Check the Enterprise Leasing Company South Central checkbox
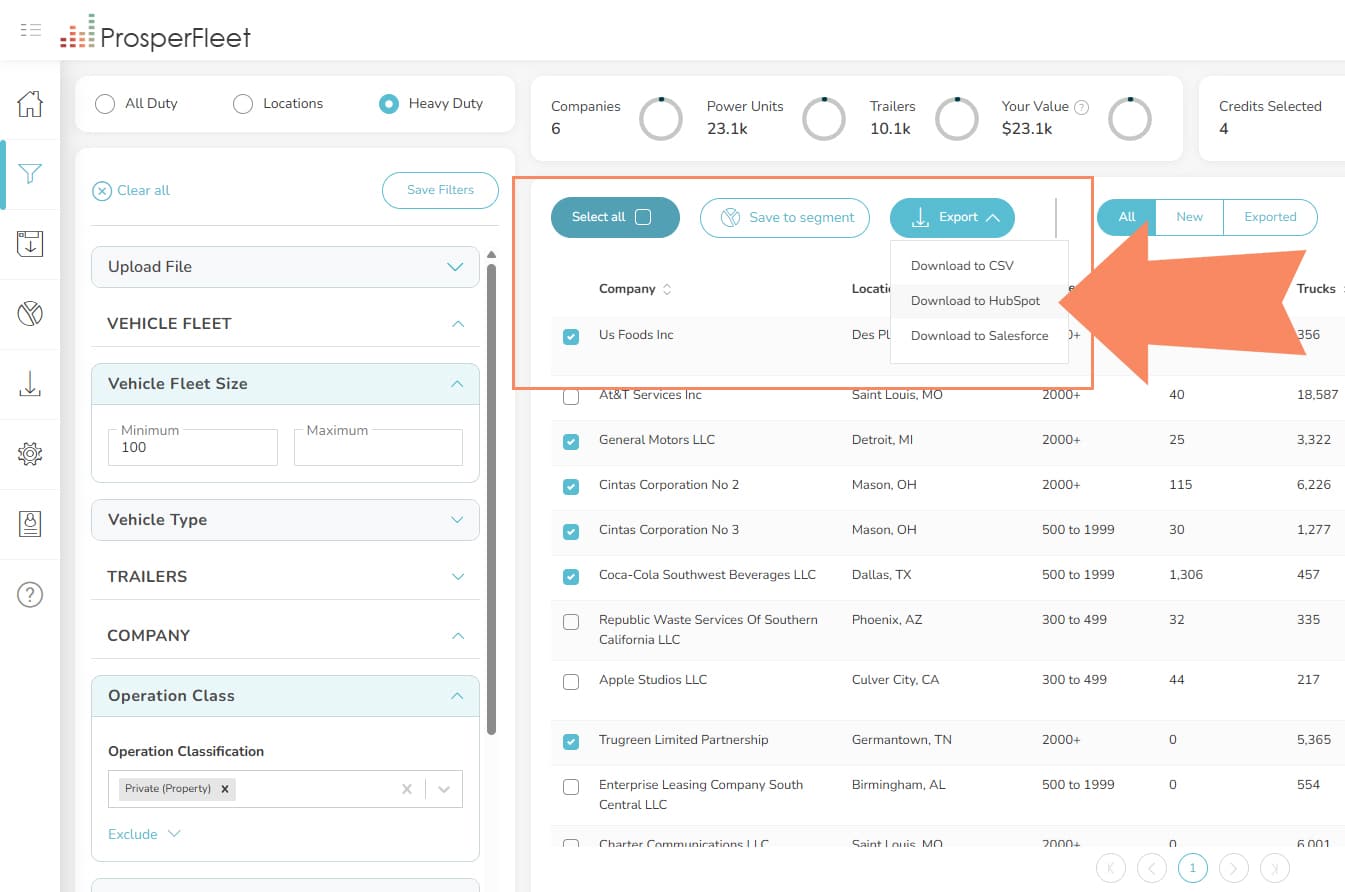 [571, 787]
